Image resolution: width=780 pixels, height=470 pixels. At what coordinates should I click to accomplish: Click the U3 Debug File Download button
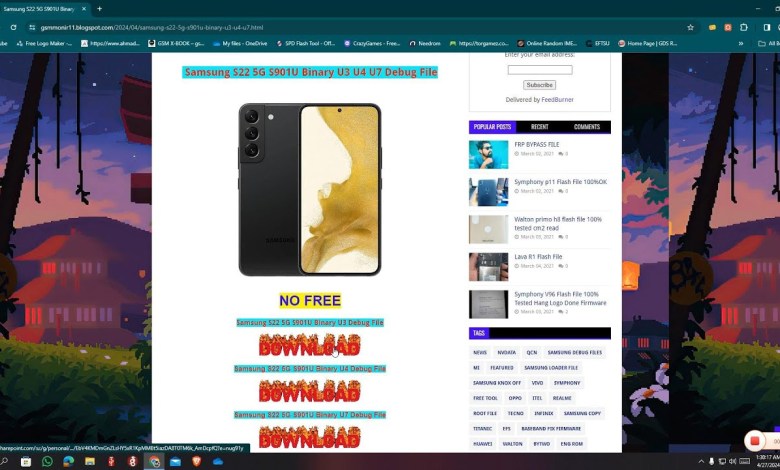tap(309, 346)
